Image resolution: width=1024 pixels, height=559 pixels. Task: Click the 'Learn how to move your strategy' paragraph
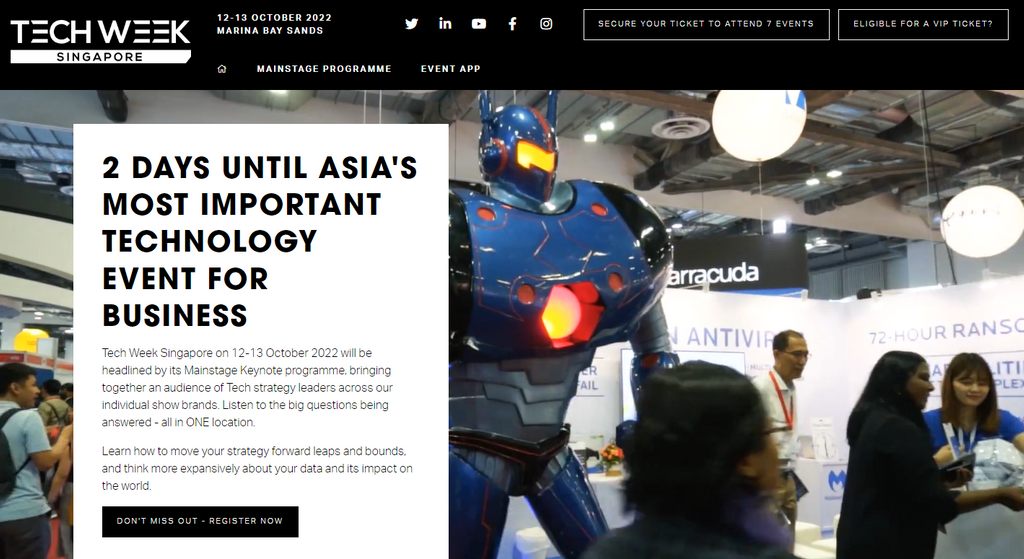257,468
